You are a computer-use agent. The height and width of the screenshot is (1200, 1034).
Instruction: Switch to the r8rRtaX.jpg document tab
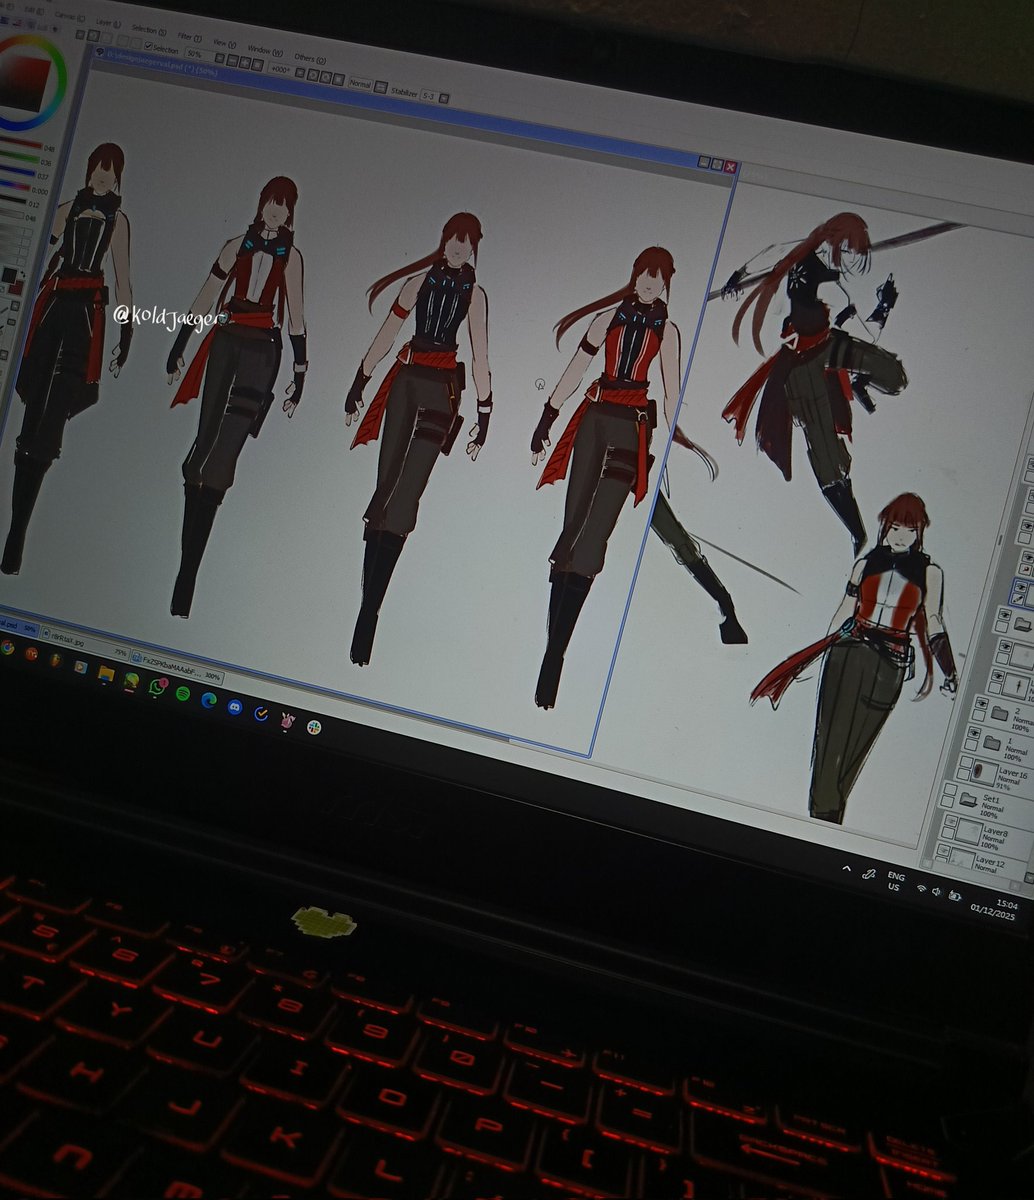(x=85, y=644)
